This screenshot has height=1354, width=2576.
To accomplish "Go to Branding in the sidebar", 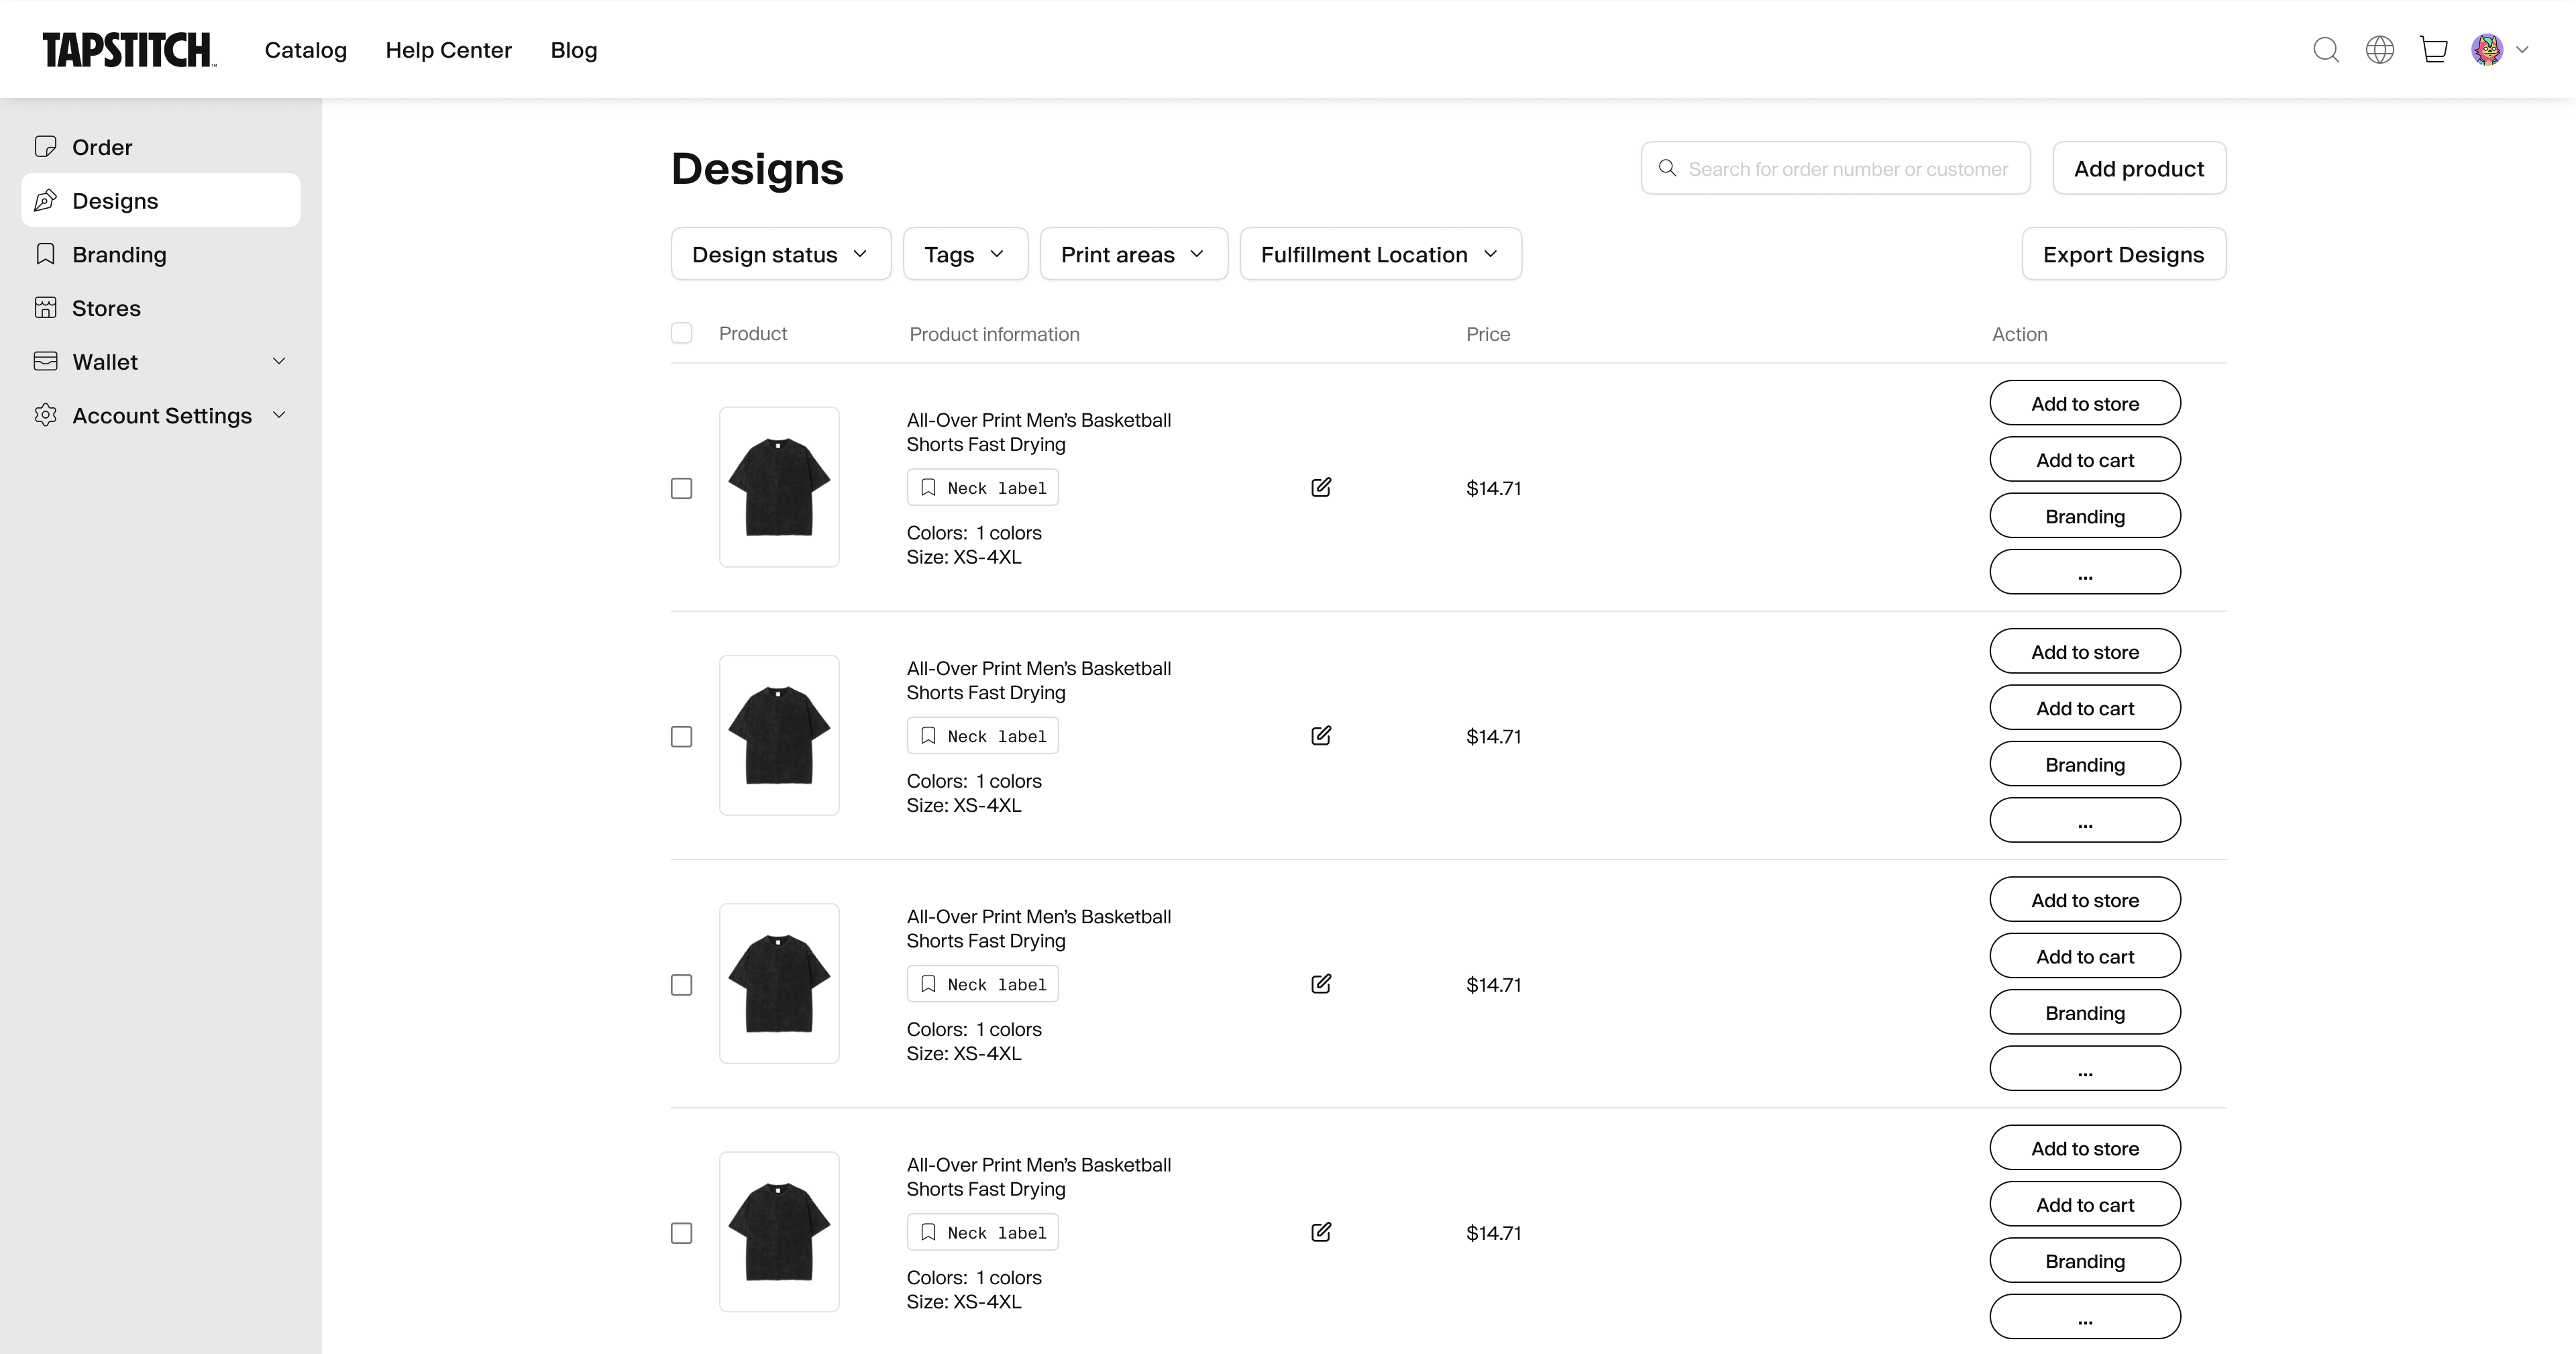I will (x=119, y=255).
